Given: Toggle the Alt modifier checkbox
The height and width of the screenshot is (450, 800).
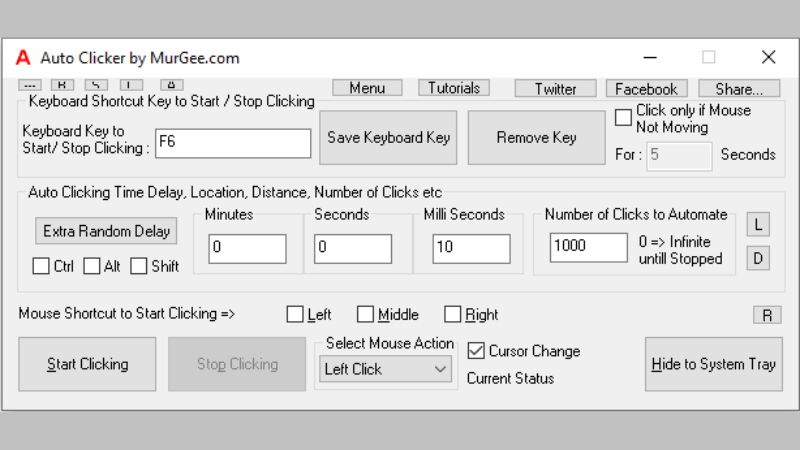Looking at the screenshot, I should 92,266.
